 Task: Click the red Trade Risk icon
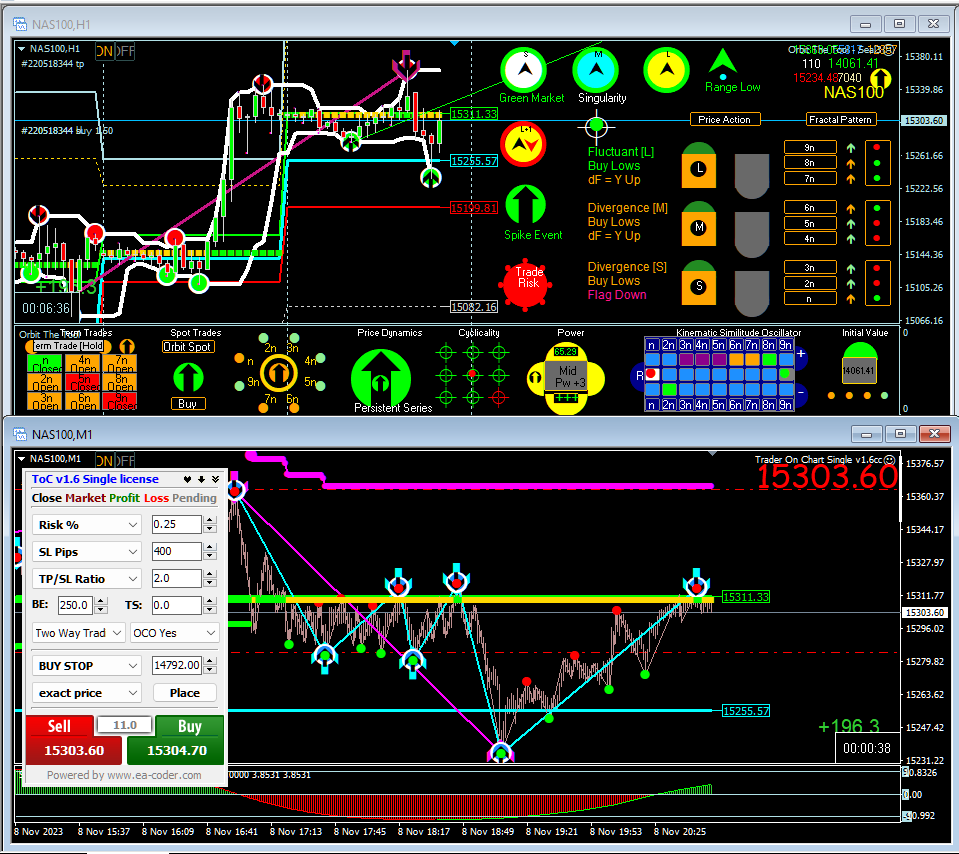pos(526,284)
